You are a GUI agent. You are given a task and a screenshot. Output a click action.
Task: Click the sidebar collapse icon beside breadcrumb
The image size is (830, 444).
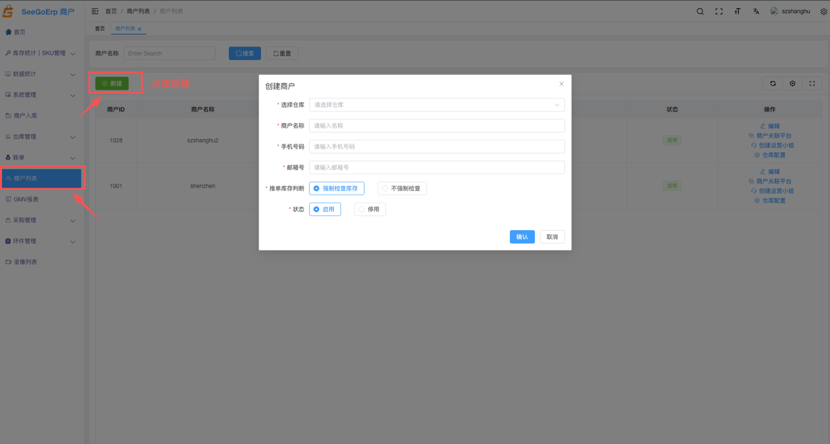(95, 11)
